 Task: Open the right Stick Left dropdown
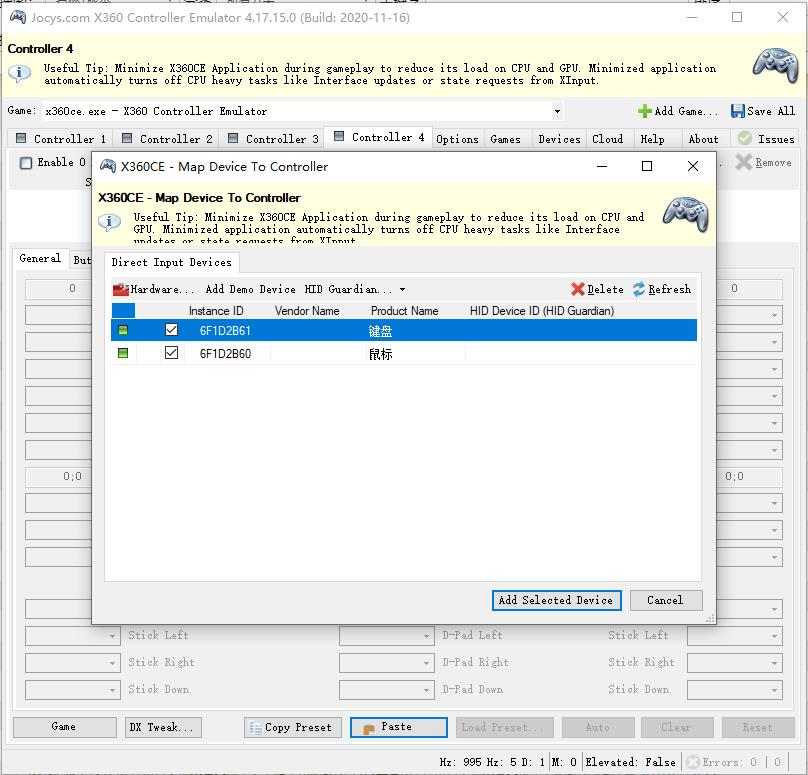(x=774, y=636)
